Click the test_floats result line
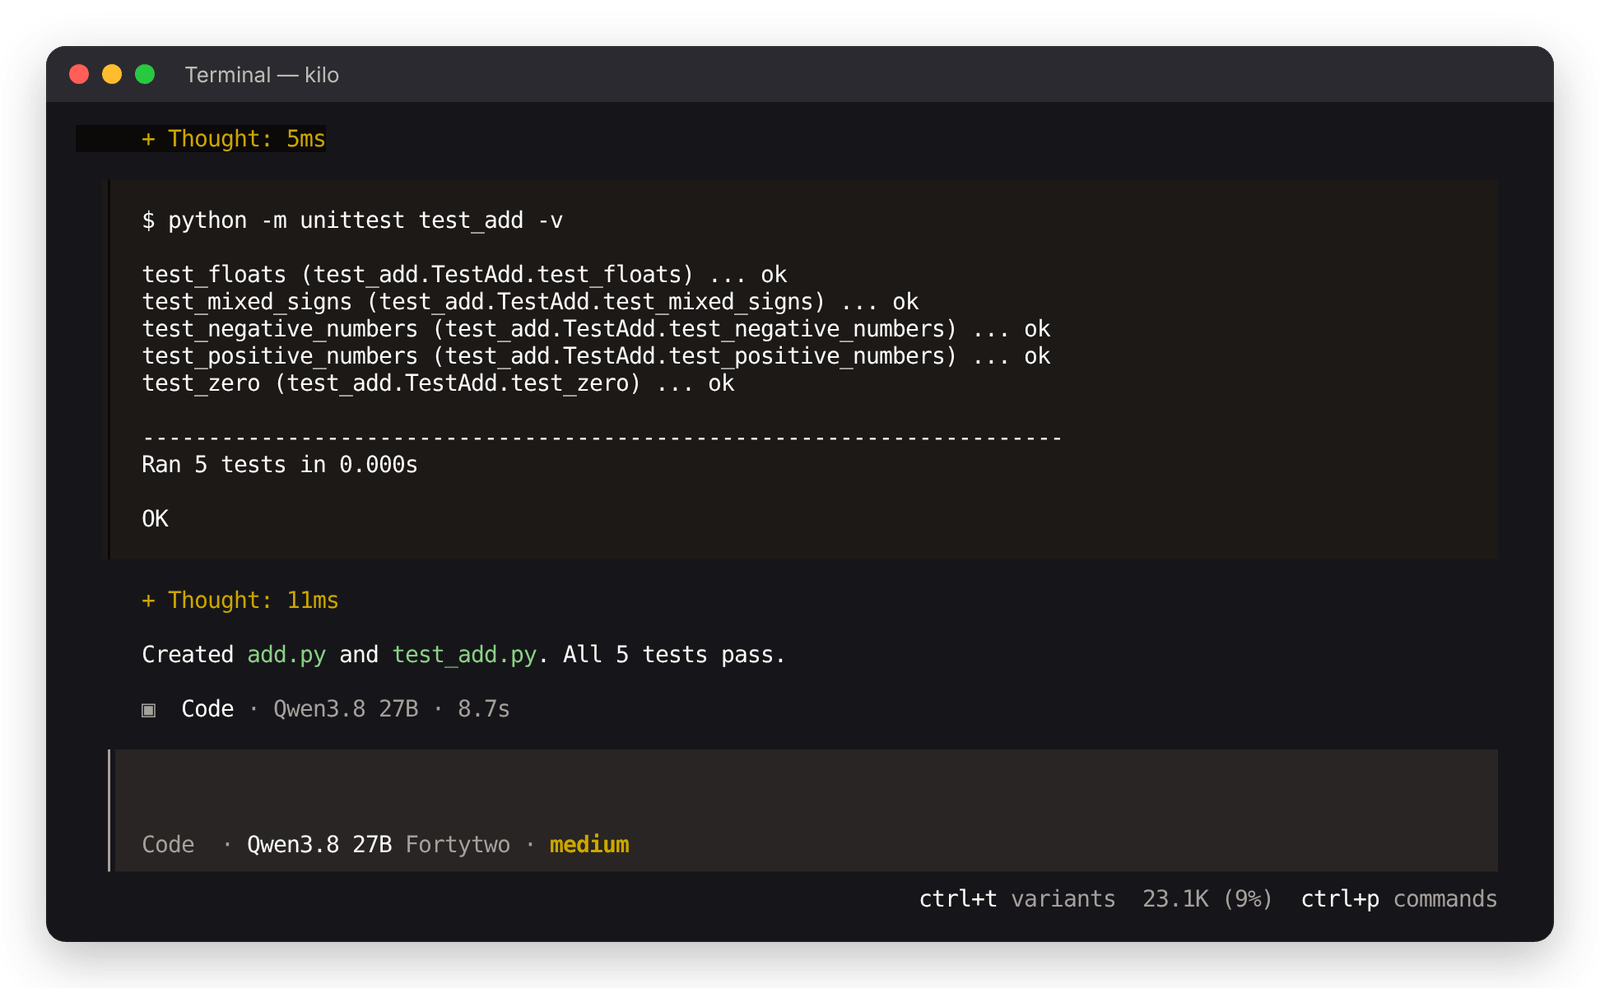This screenshot has height=988, width=1600. (464, 275)
